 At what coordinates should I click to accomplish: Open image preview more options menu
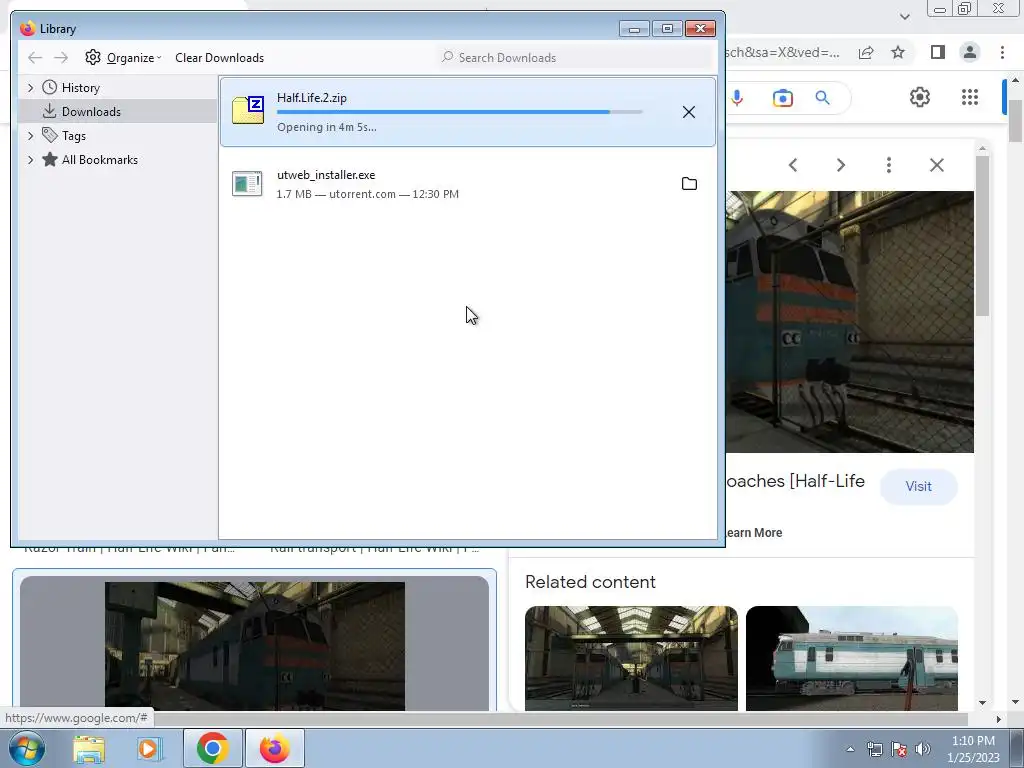[x=889, y=165]
